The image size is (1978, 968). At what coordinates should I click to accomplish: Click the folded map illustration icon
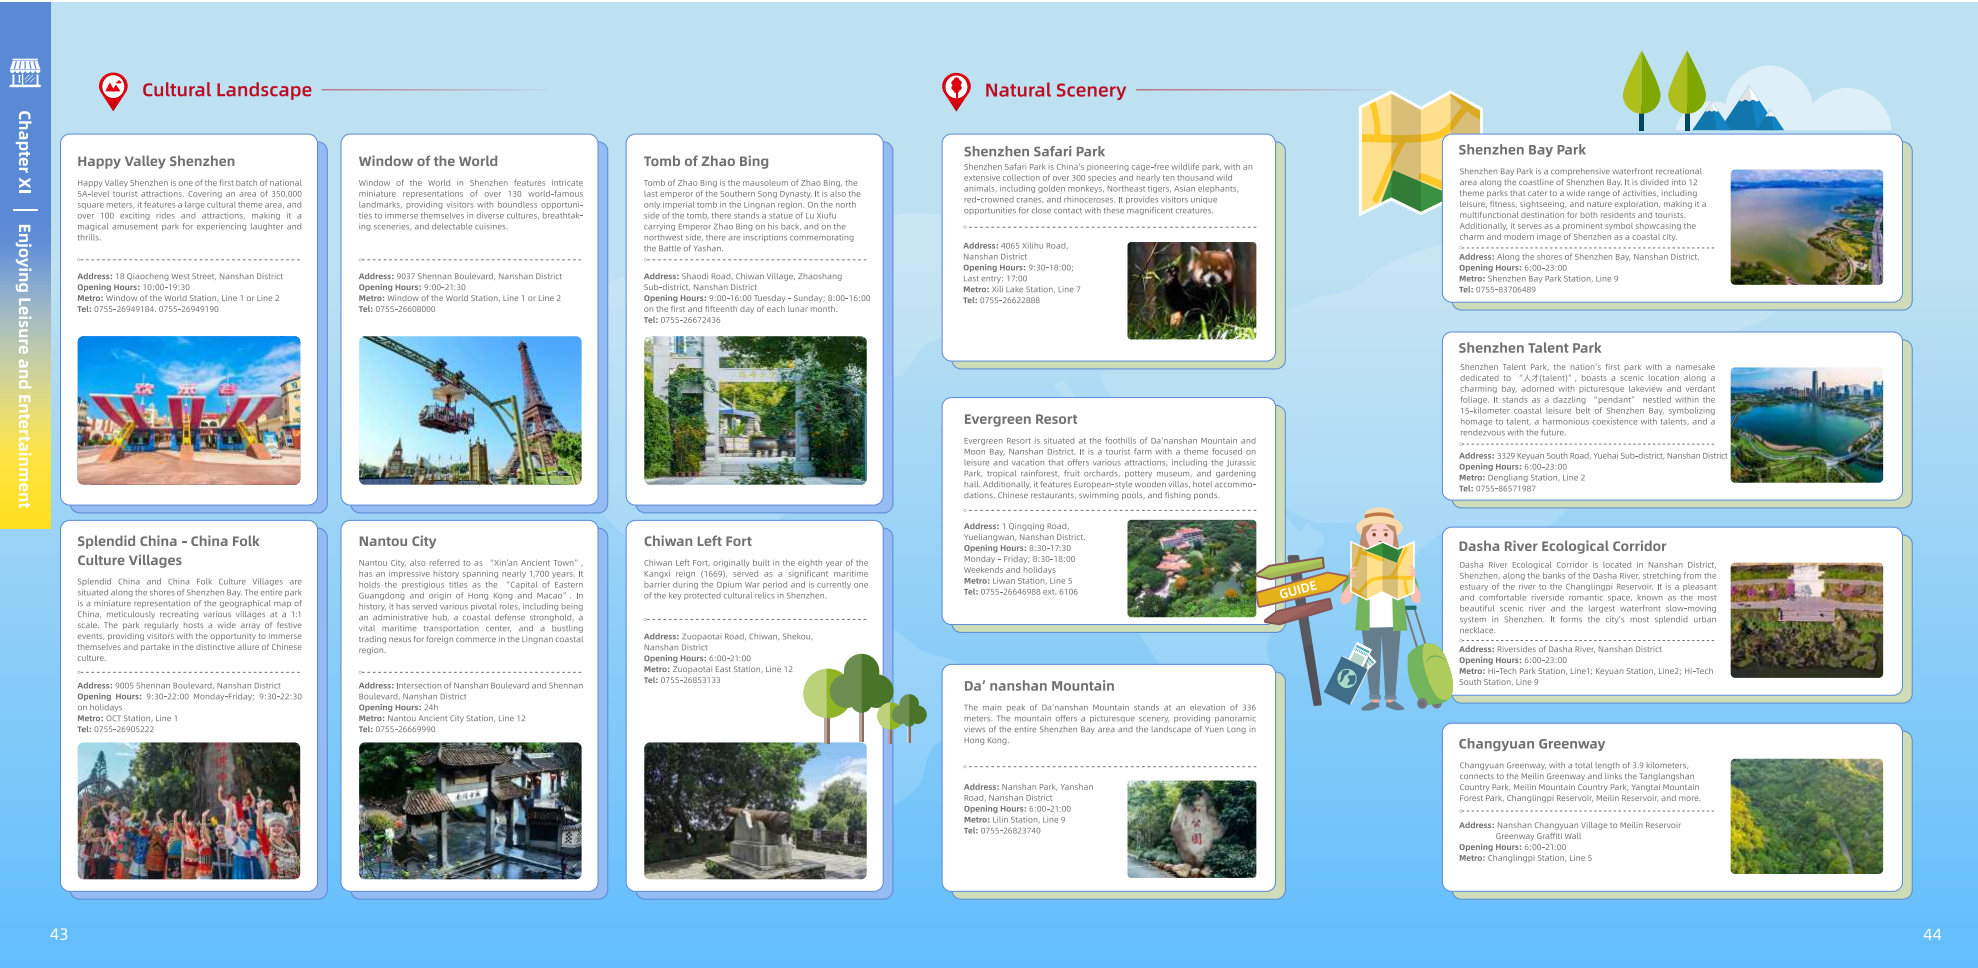pyautogui.click(x=1420, y=153)
